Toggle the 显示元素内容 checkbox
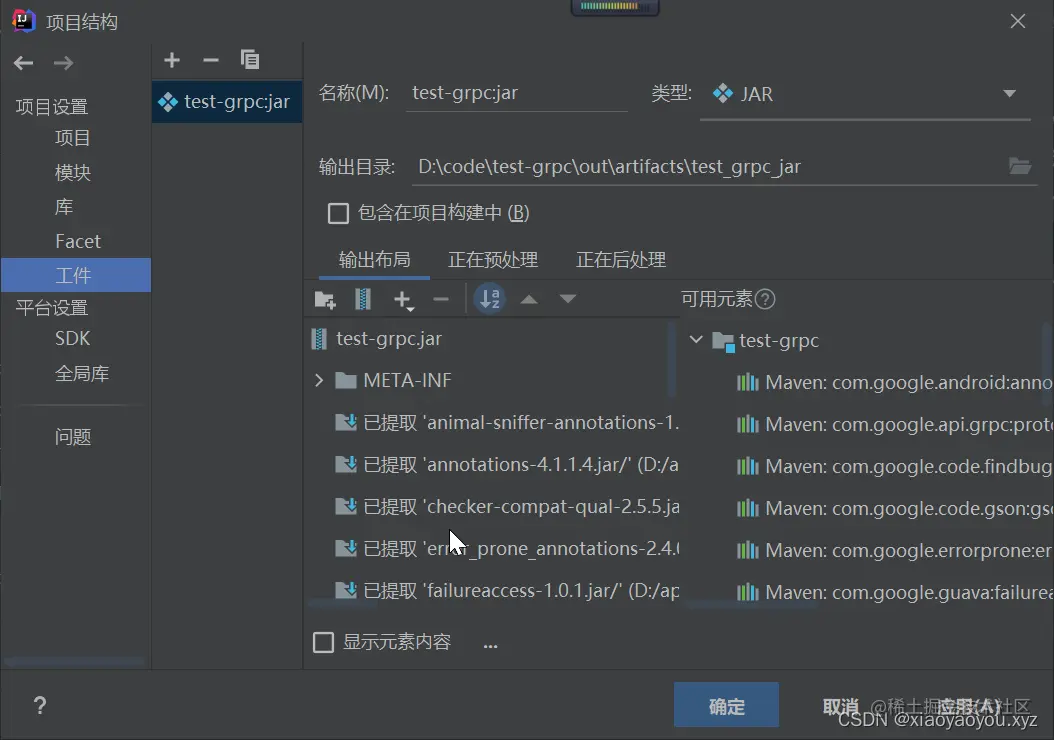The width and height of the screenshot is (1054, 740). point(323,641)
